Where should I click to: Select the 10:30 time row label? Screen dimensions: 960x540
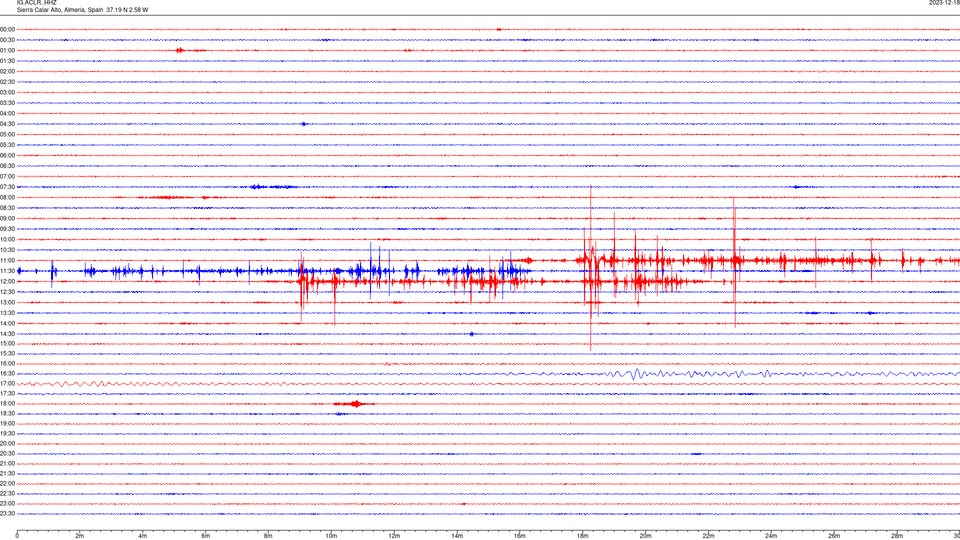pyautogui.click(x=7, y=250)
